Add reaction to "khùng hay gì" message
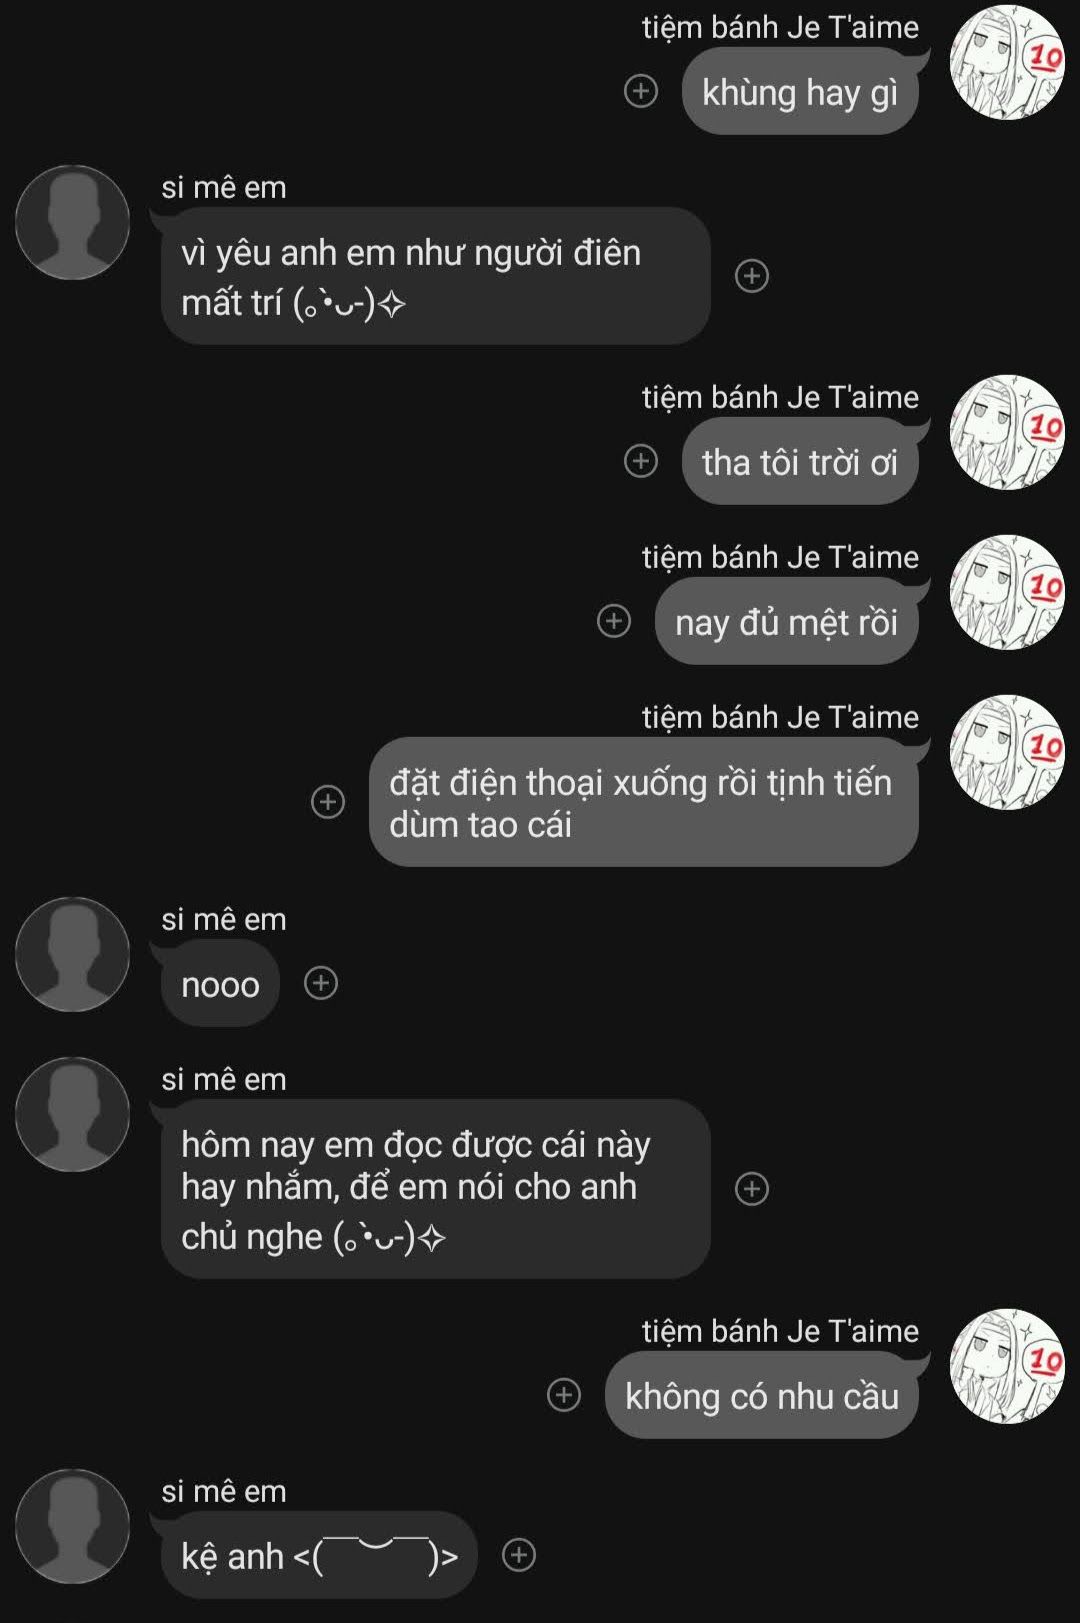This screenshot has height=1623, width=1080. click(641, 91)
